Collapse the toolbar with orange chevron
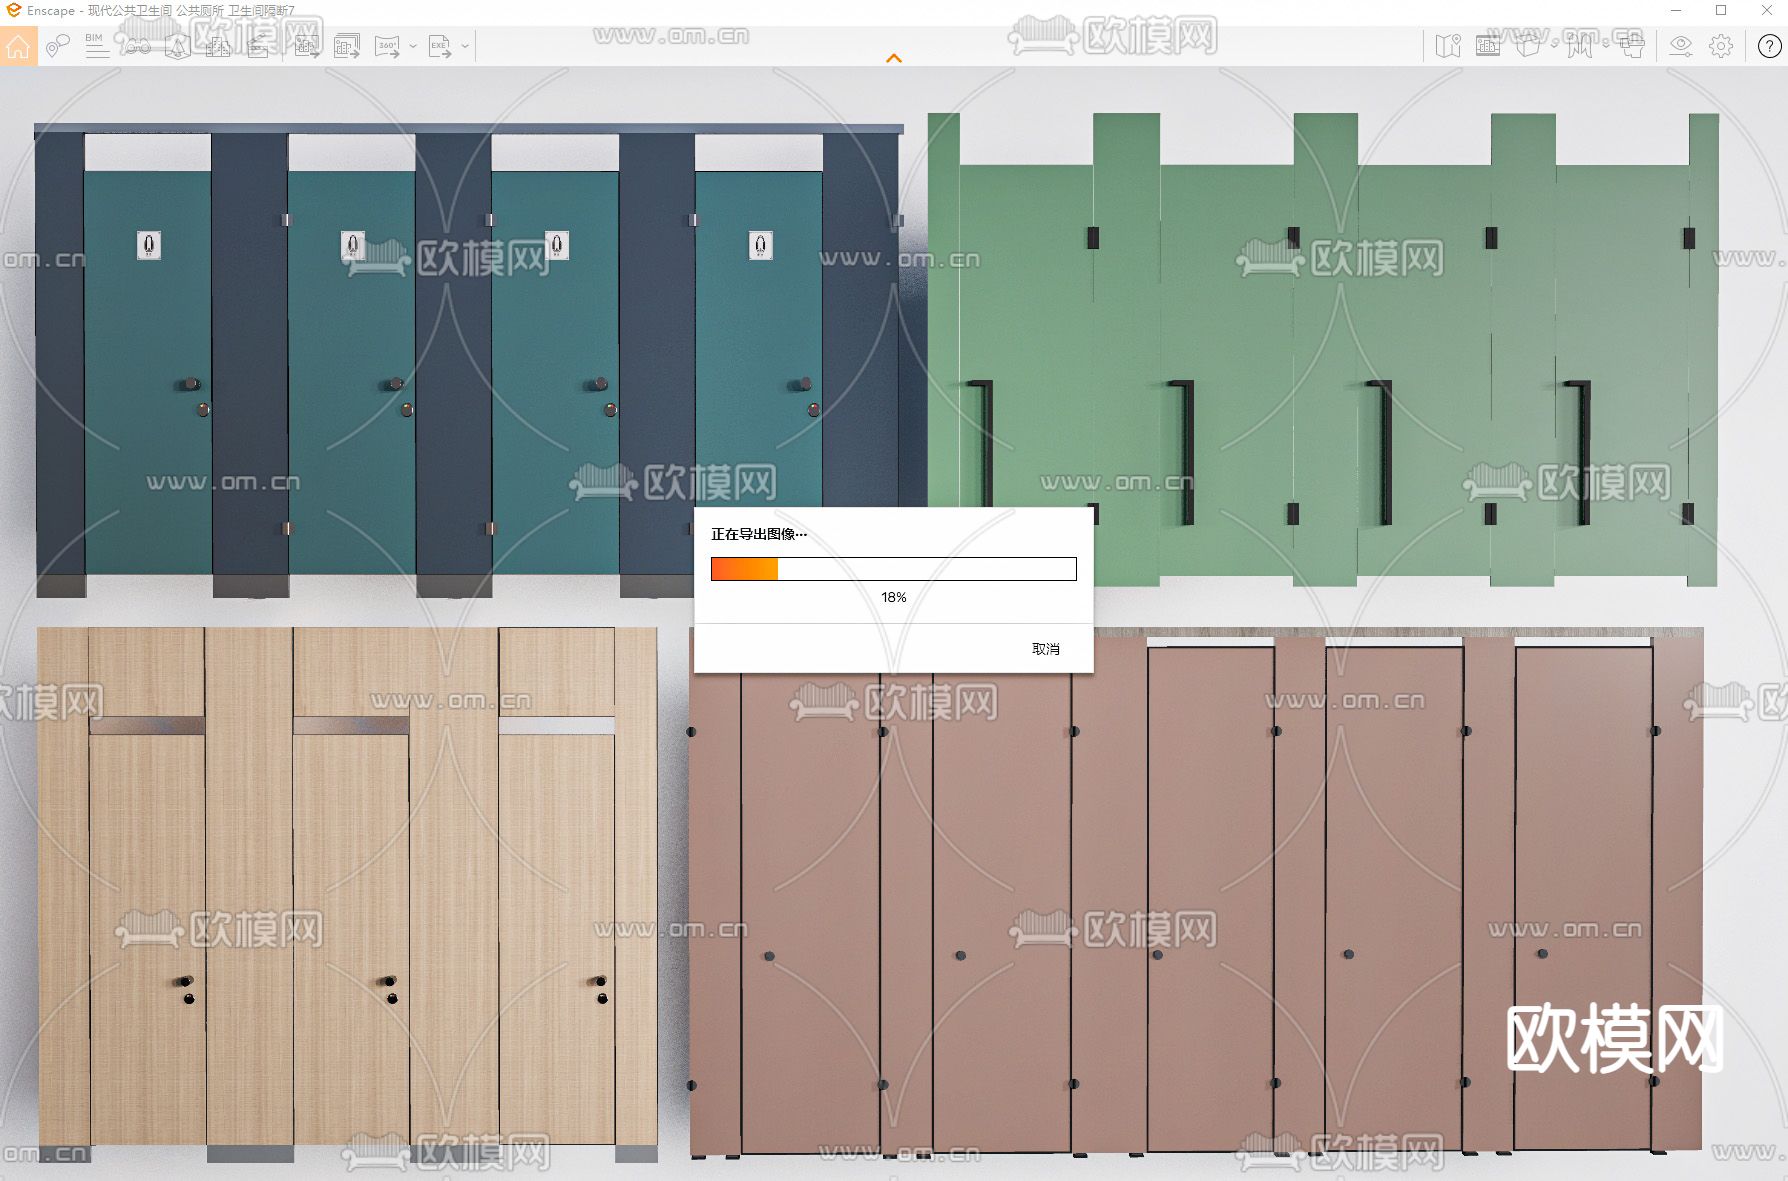 point(894,59)
